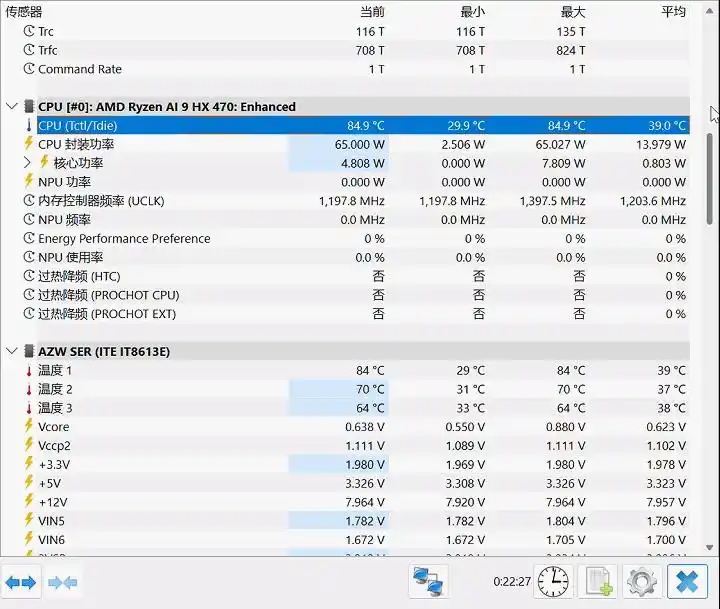Click the vertical scrollbar thumb

click(710, 179)
